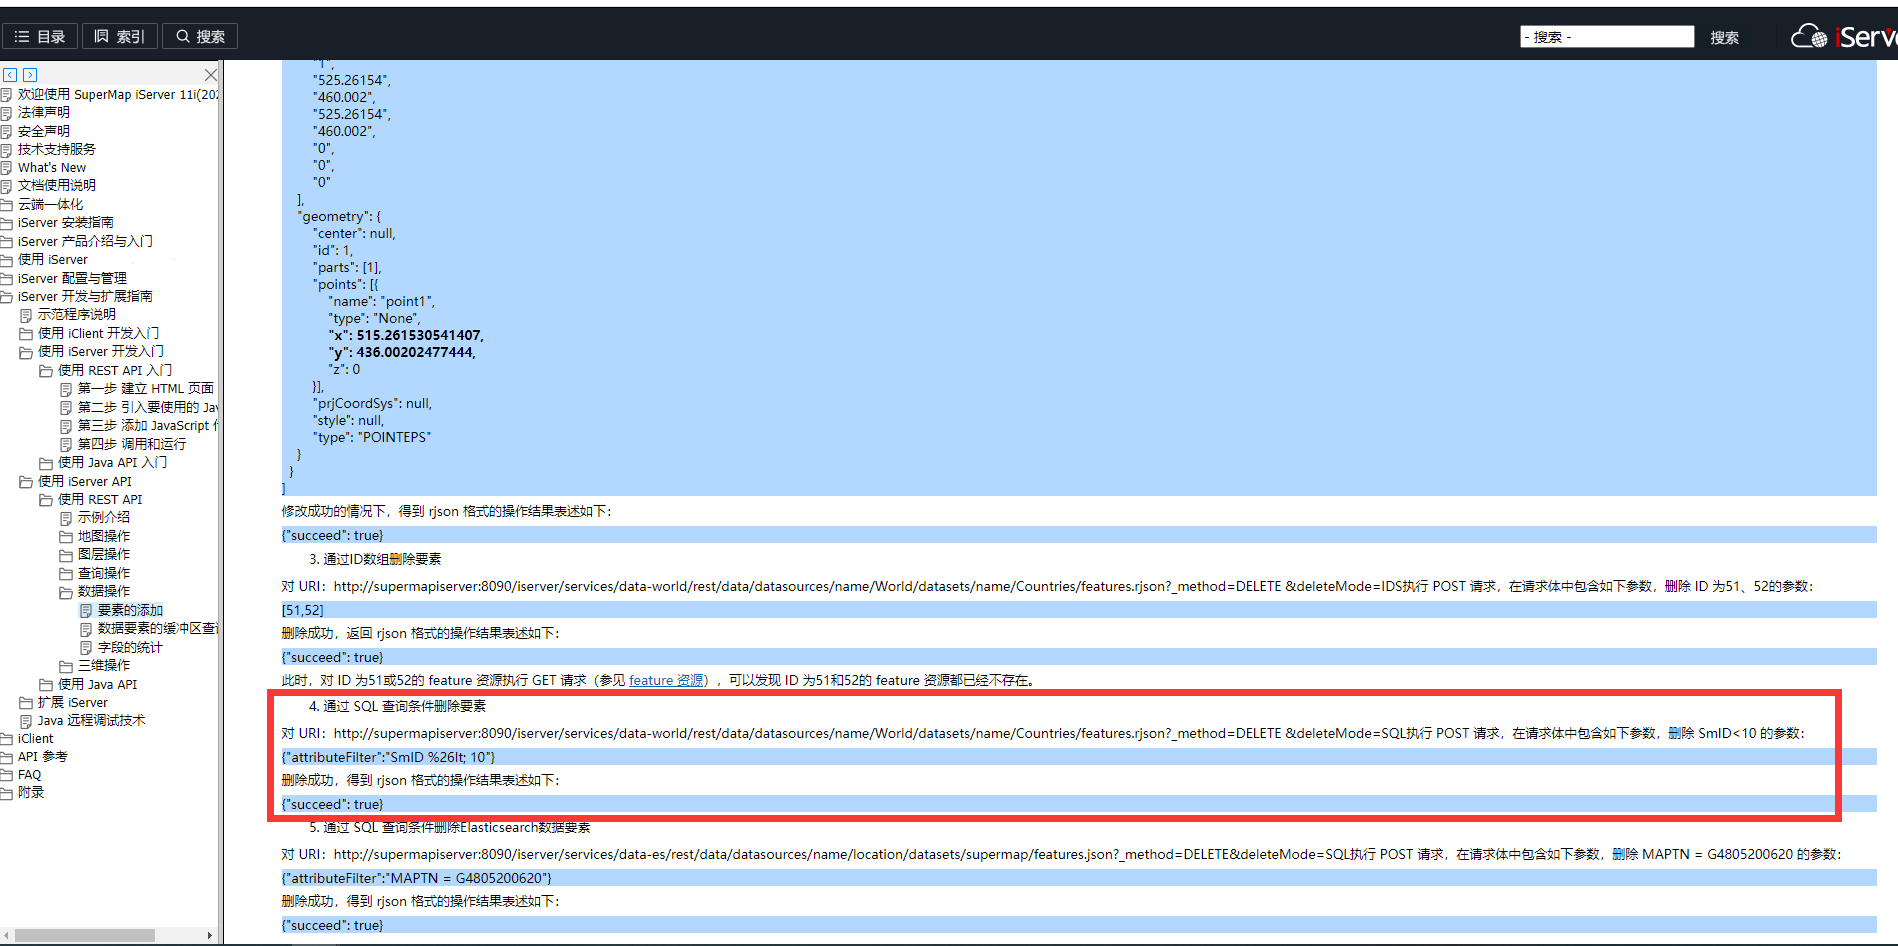Expand the 图层操作 folder
Image resolution: width=1898 pixels, height=946 pixels.
pyautogui.click(x=66, y=555)
